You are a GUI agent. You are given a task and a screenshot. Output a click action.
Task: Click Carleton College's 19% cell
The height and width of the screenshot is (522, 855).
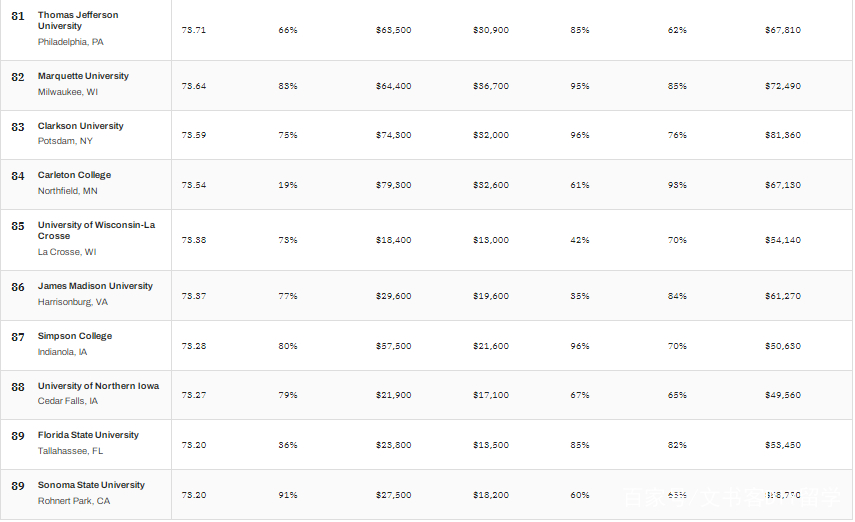tap(288, 185)
